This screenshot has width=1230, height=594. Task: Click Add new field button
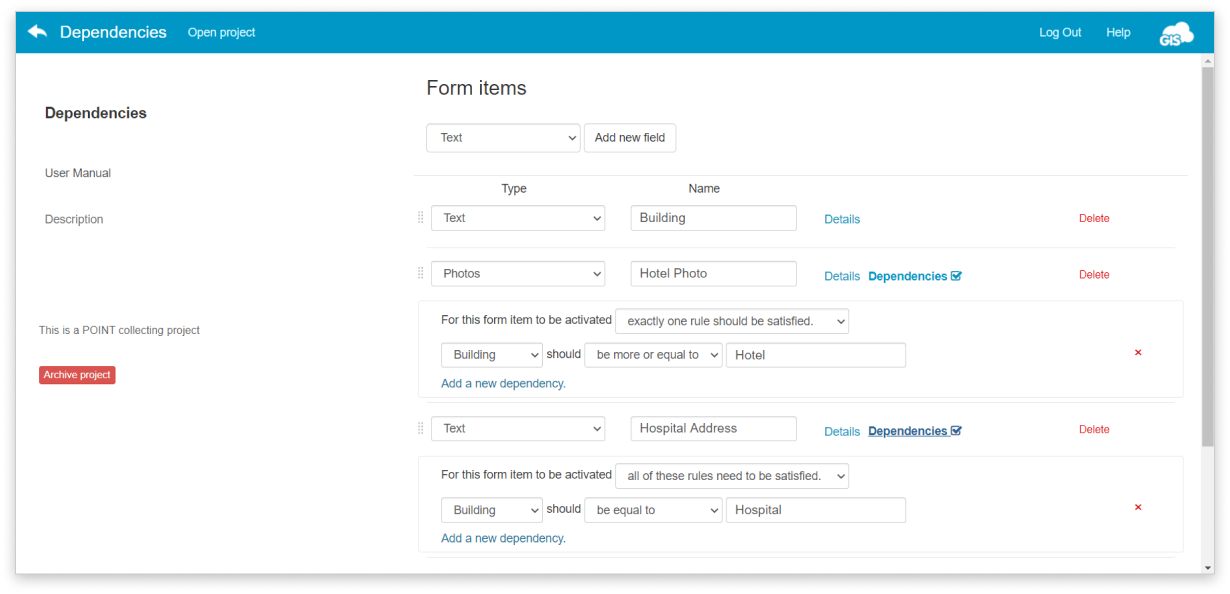point(630,138)
